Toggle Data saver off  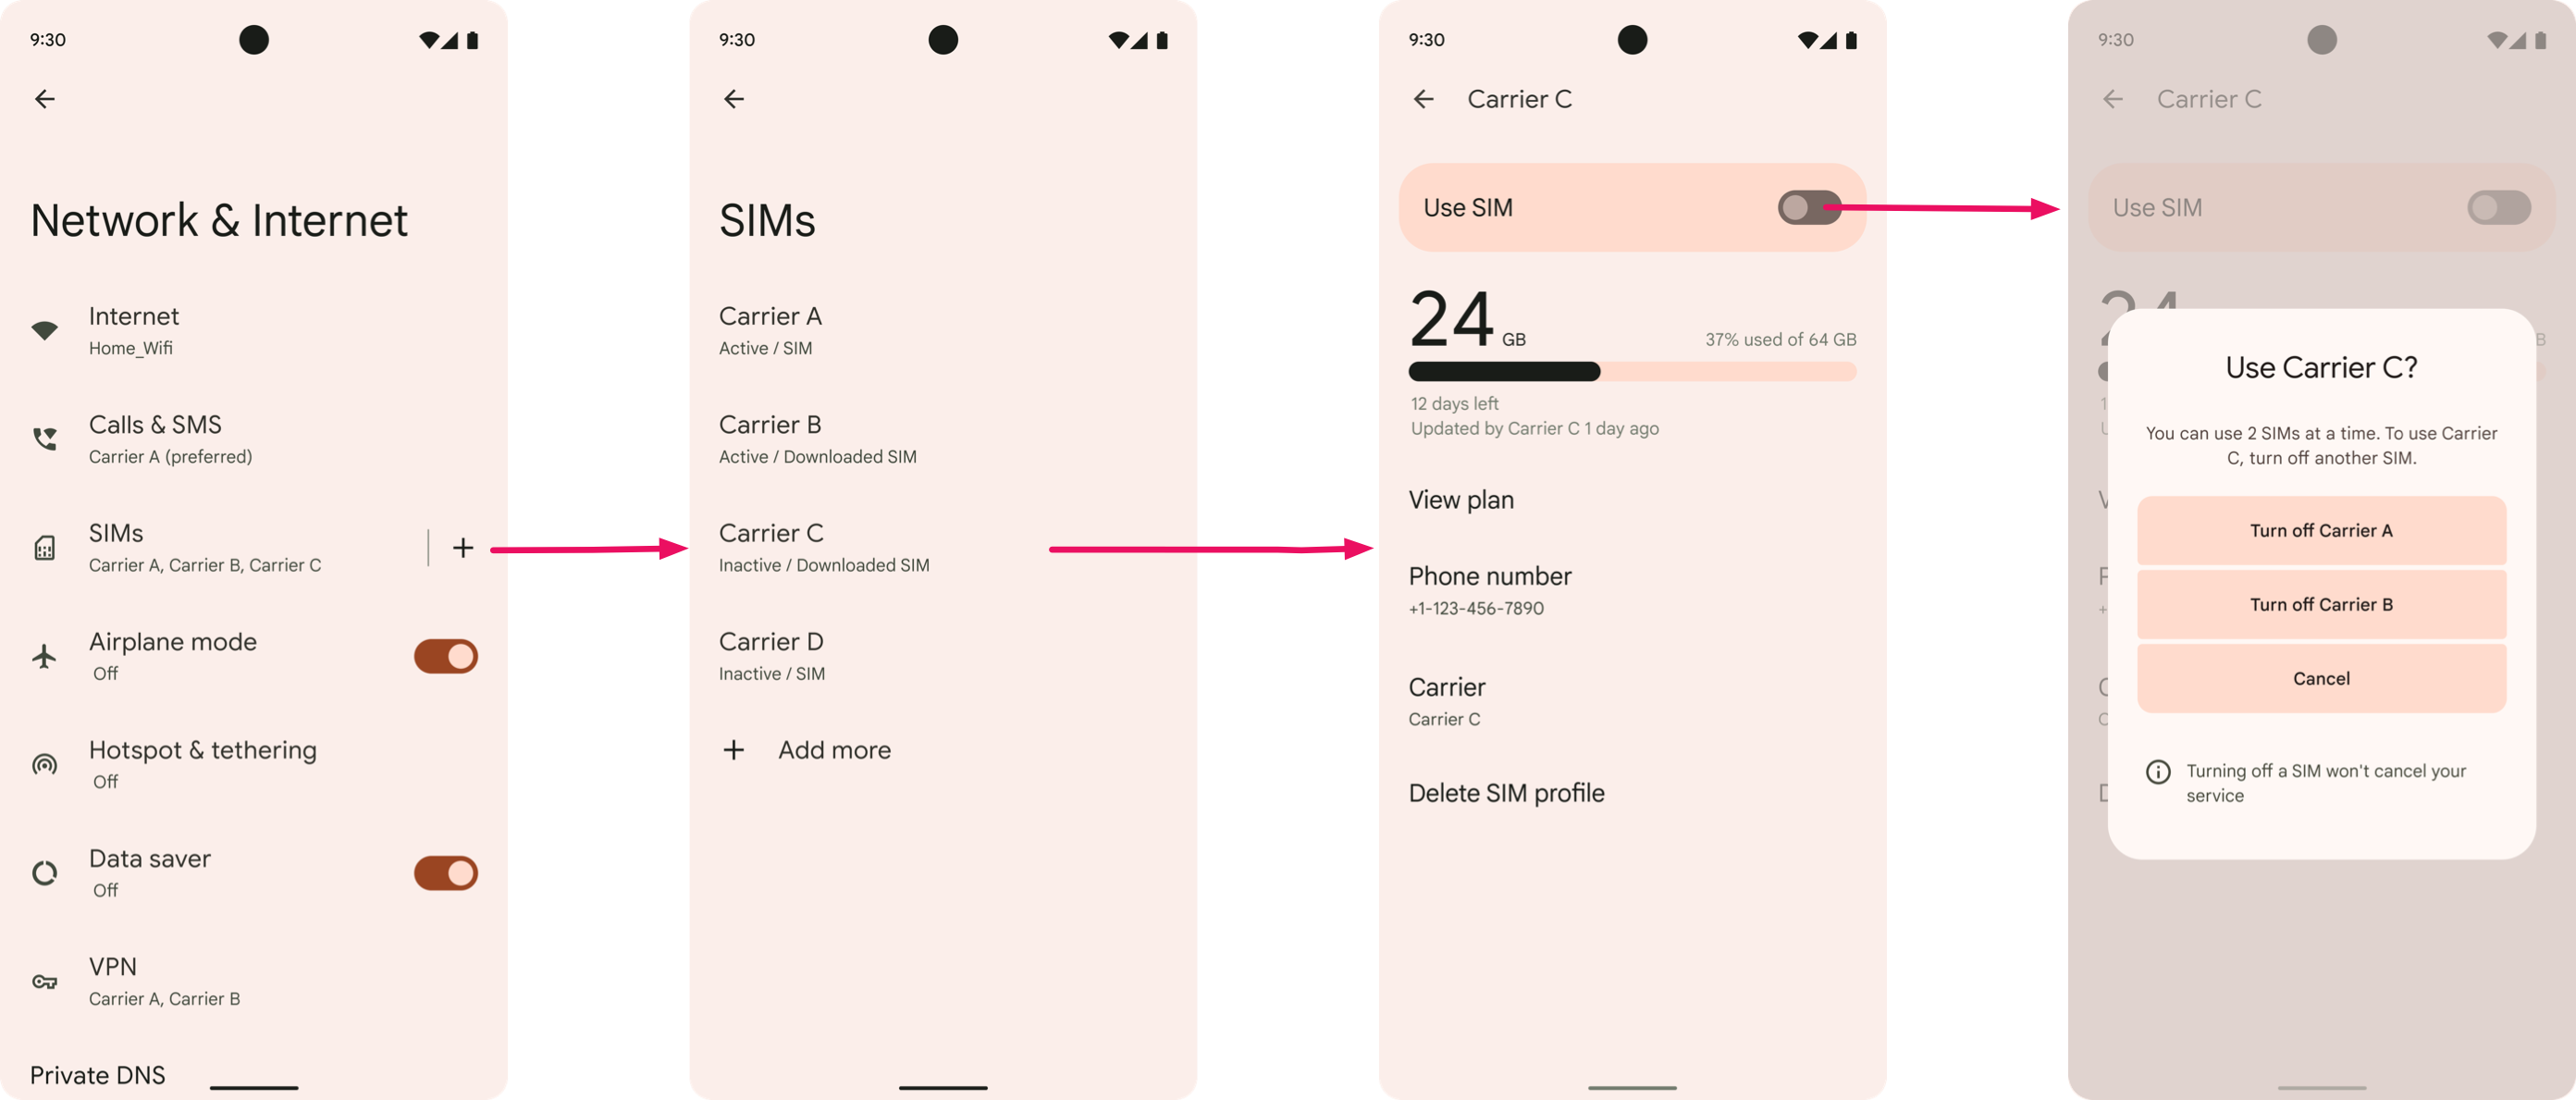click(x=444, y=873)
